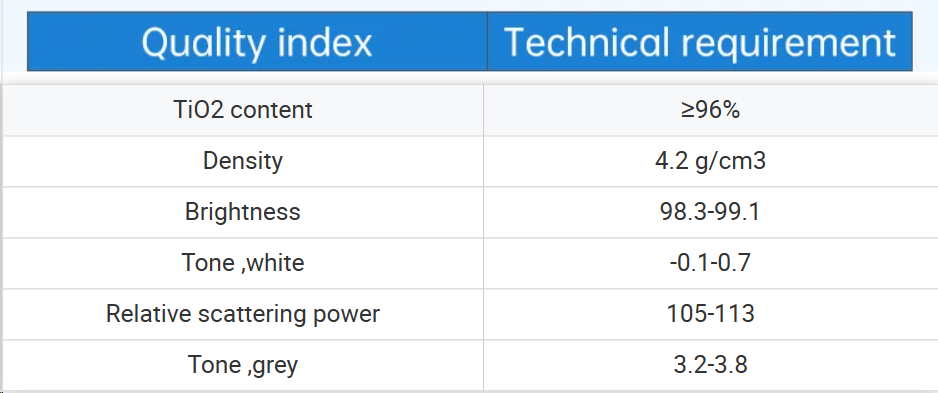Click the word 'scattering' in table
Image resolution: width=938 pixels, height=393 pixels.
[x=252, y=314]
